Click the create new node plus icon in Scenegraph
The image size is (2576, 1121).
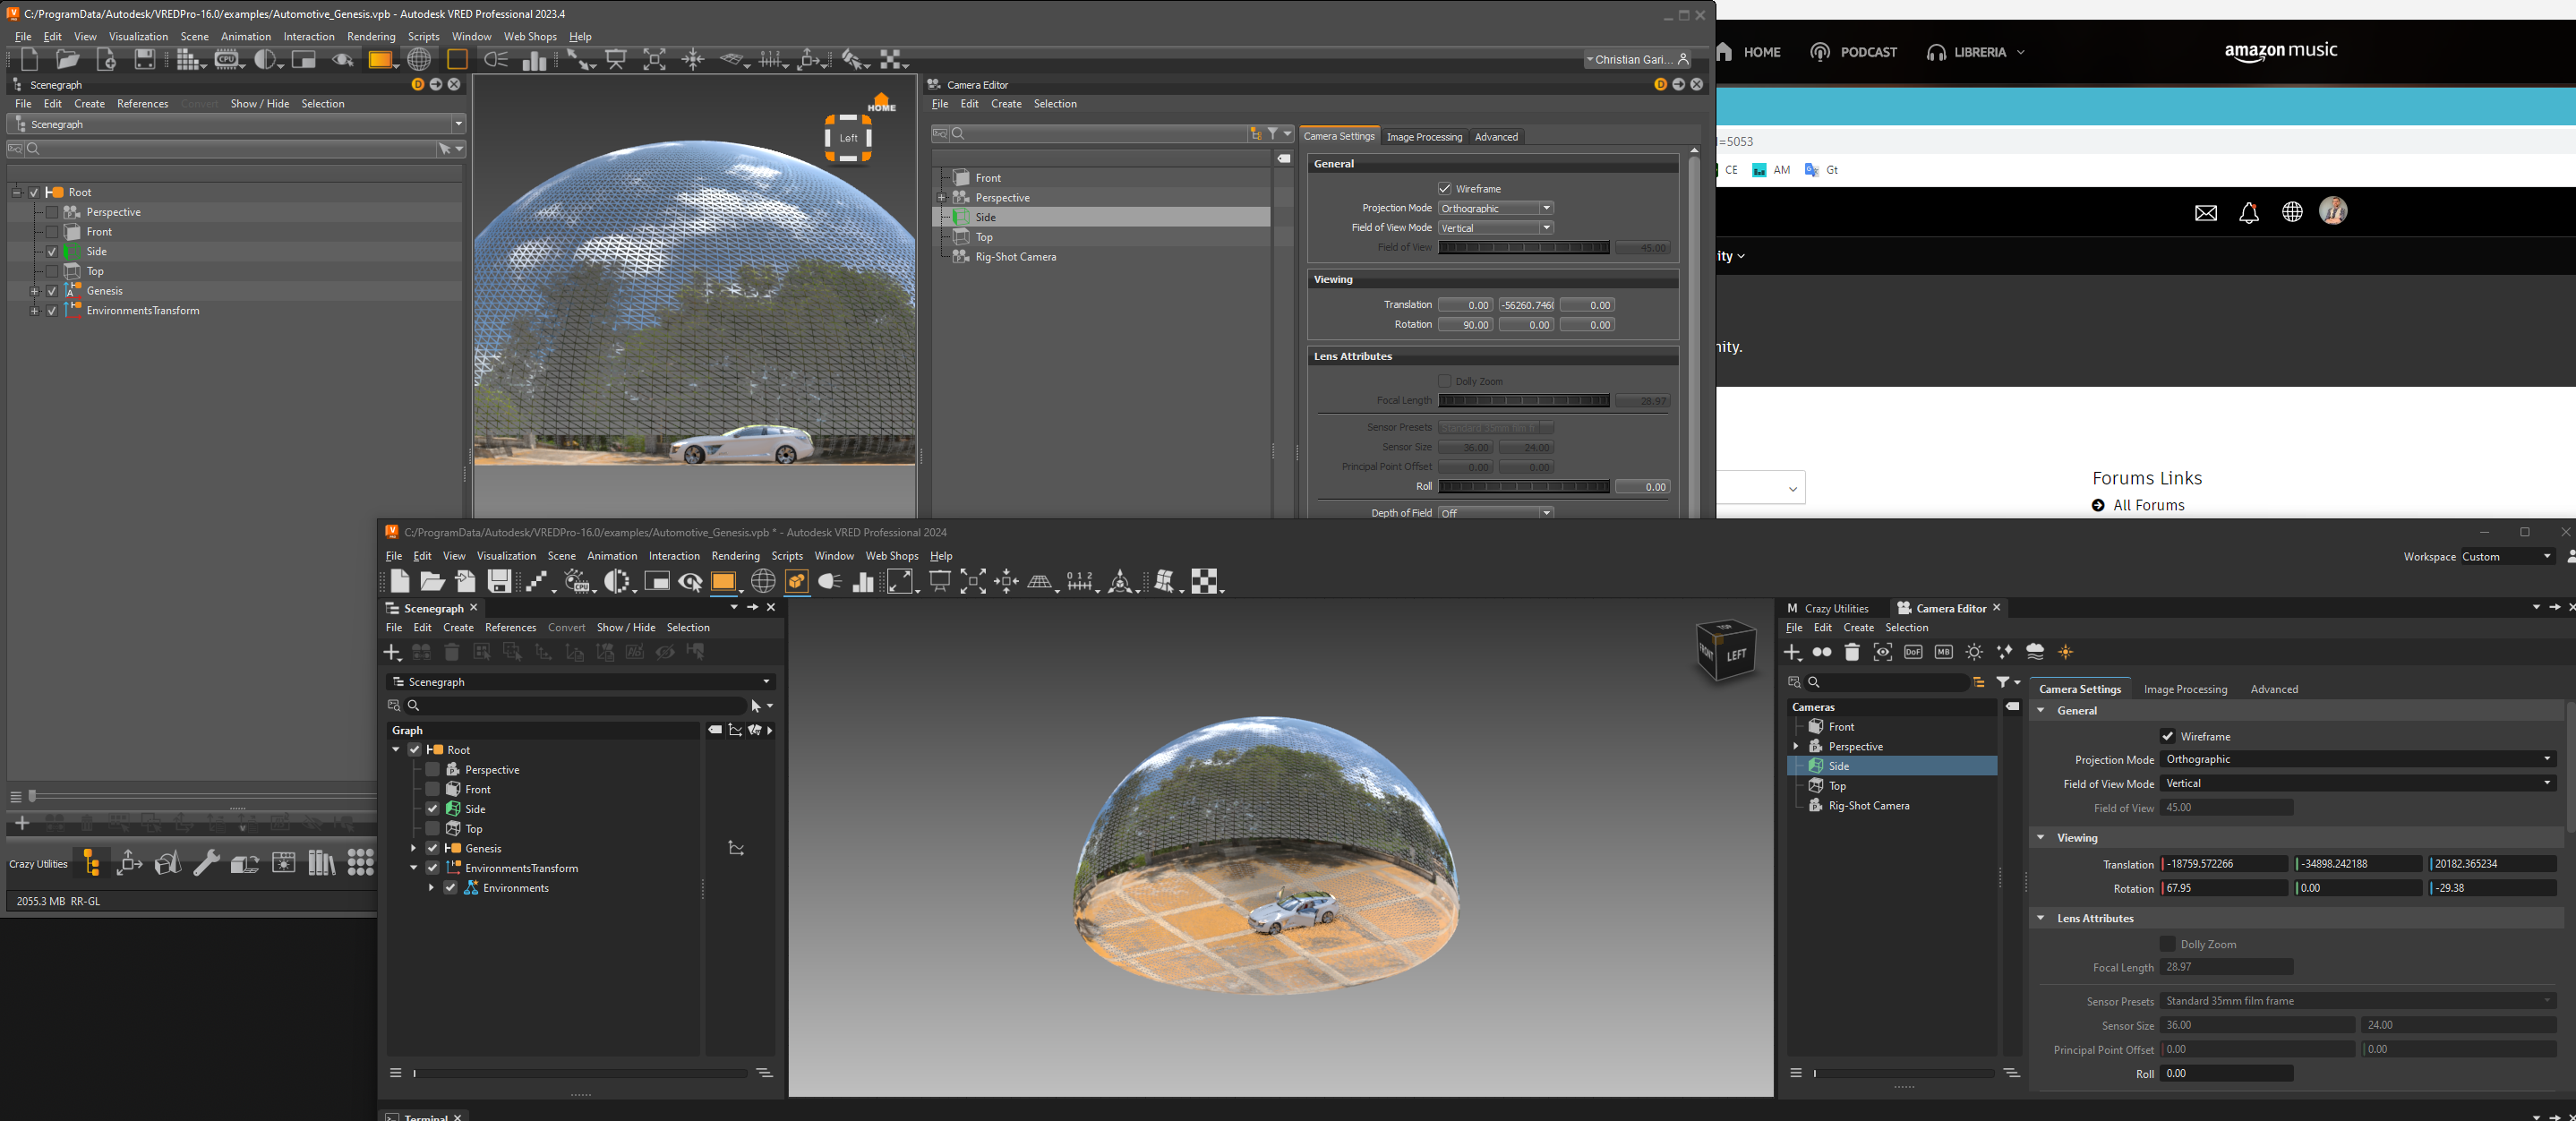point(392,652)
